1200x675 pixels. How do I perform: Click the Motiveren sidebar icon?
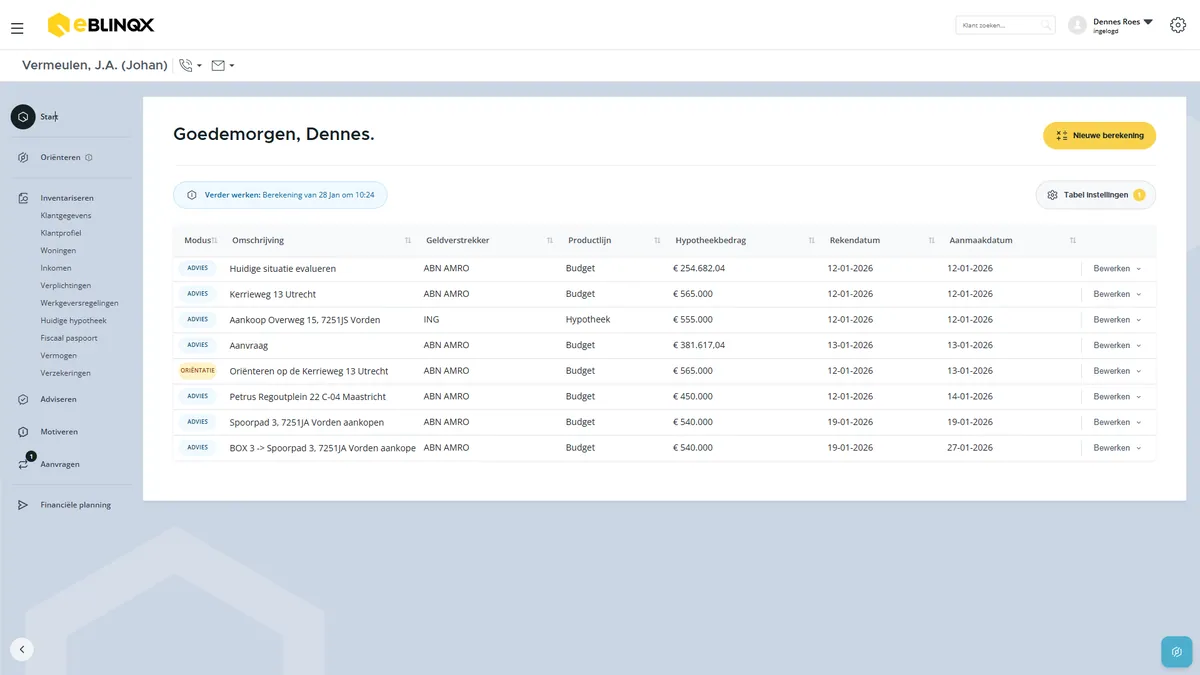pyautogui.click(x=23, y=432)
